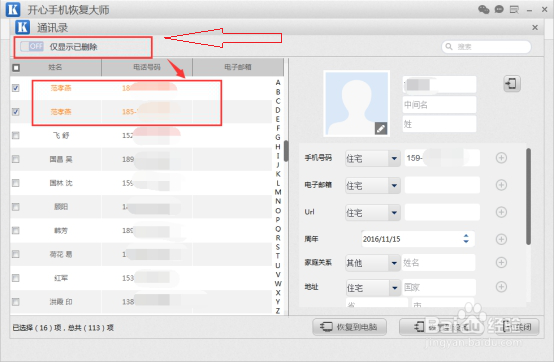This screenshot has width=554, height=362.
Task: Check the 红军 contact checkbox
Action: point(16,278)
